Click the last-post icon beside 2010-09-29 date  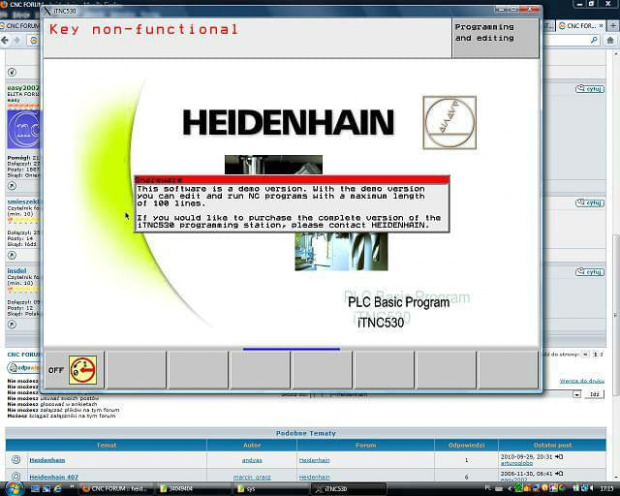pyautogui.click(x=559, y=456)
